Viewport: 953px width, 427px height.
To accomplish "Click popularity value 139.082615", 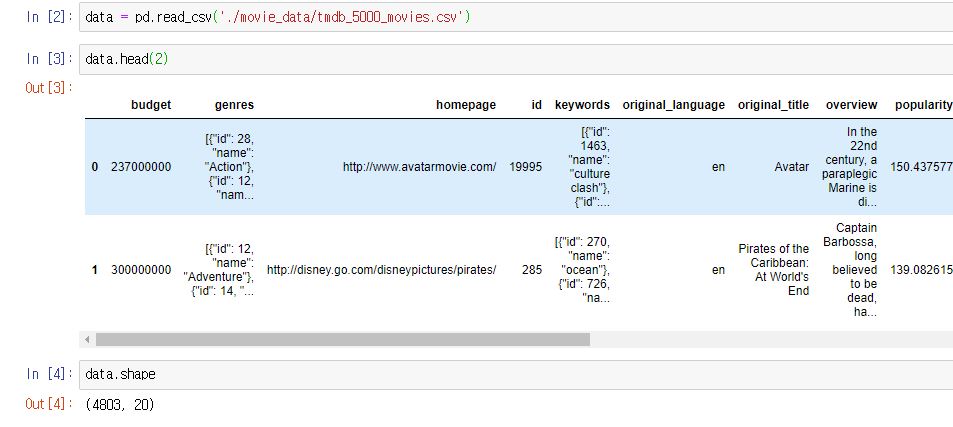I will click(921, 270).
